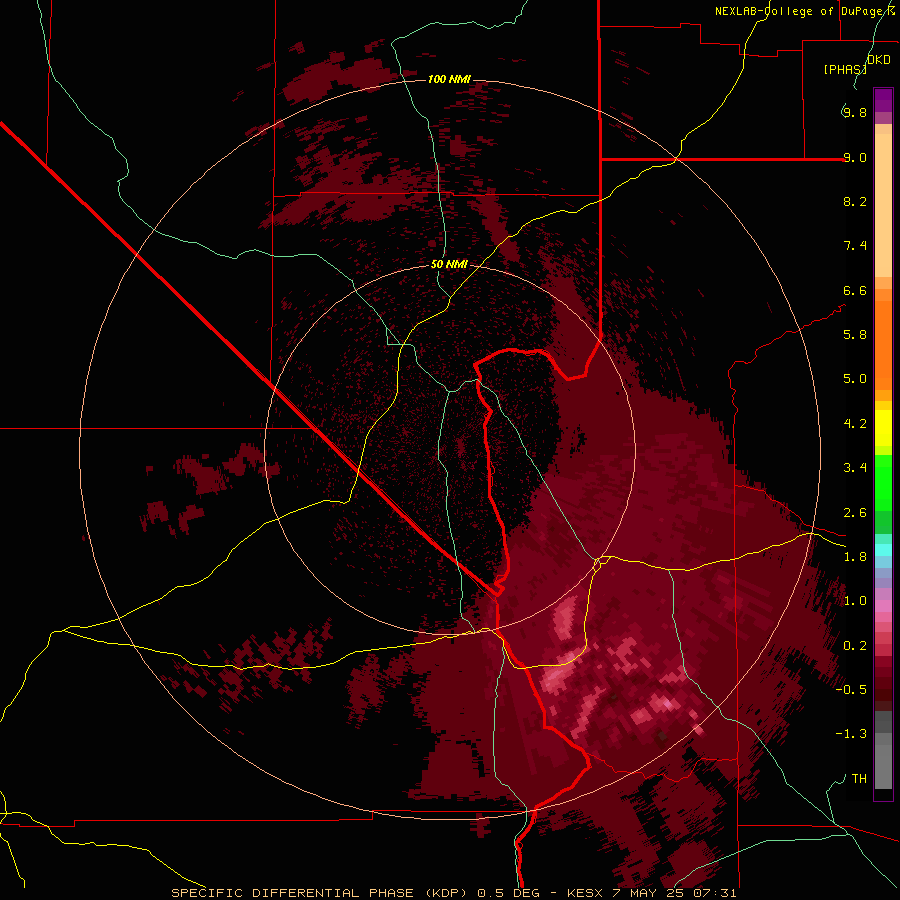Screen dimensions: 900x900
Task: Click the 2.6 scale value
Action: [x=855, y=513]
